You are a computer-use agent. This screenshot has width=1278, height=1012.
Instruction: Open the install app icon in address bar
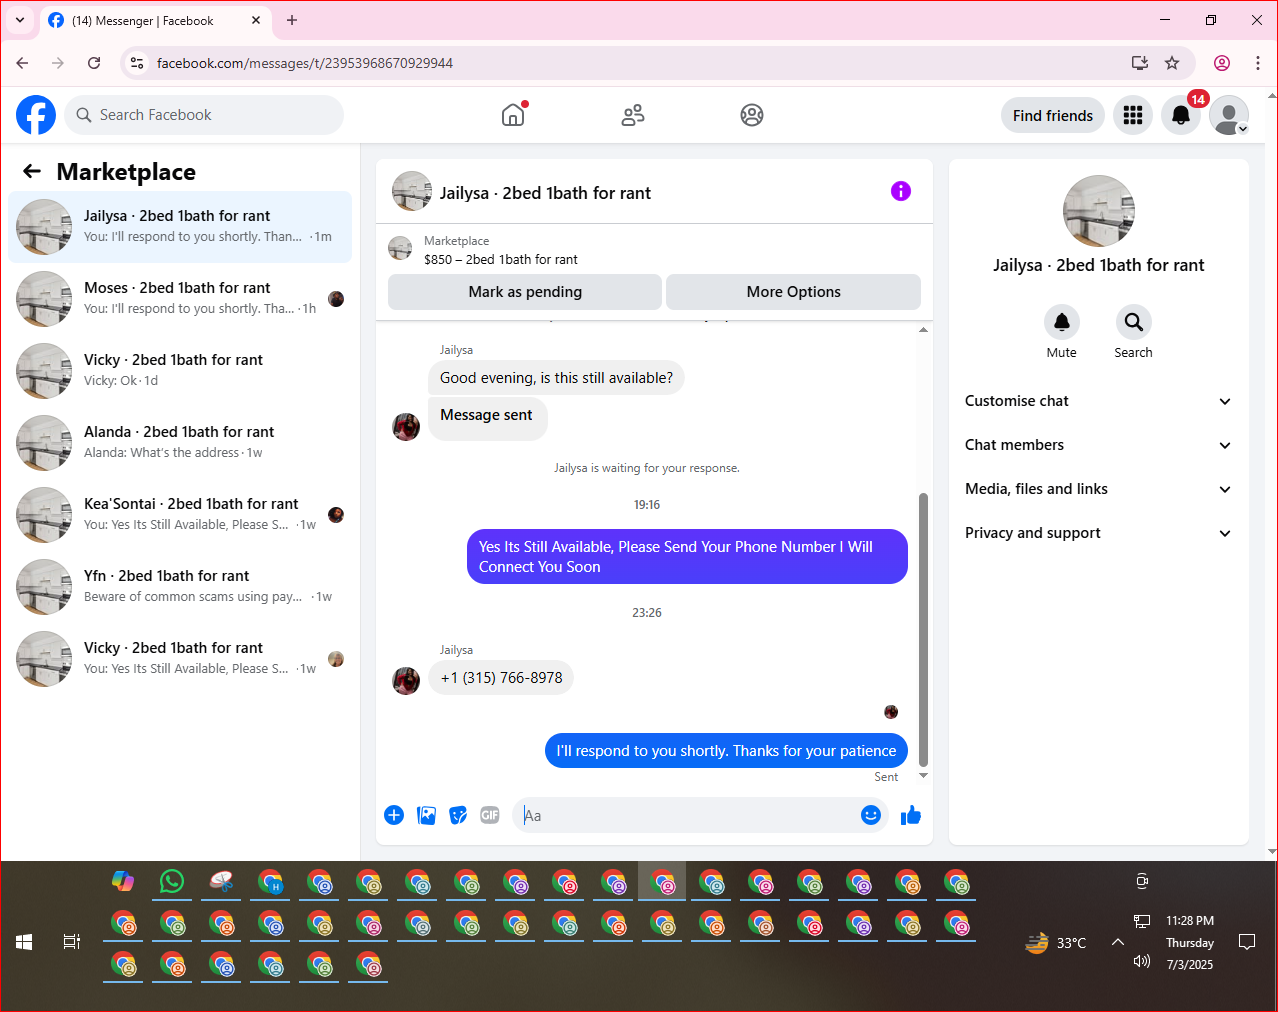[x=1139, y=63]
